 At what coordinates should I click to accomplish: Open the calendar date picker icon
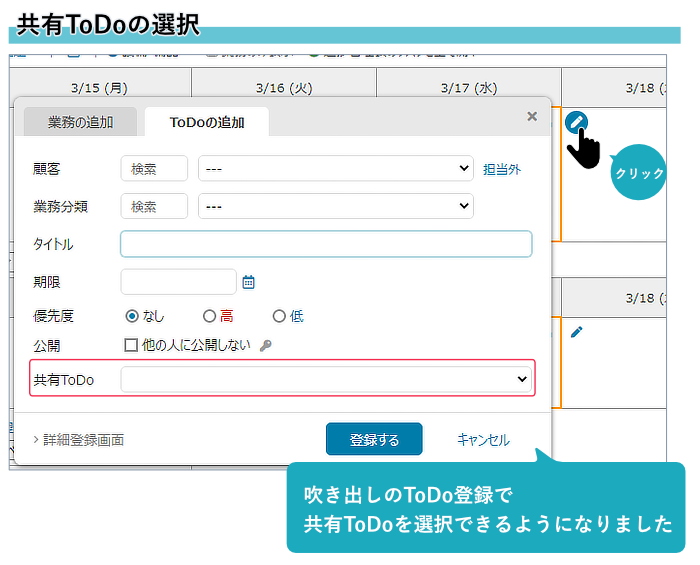click(x=249, y=282)
